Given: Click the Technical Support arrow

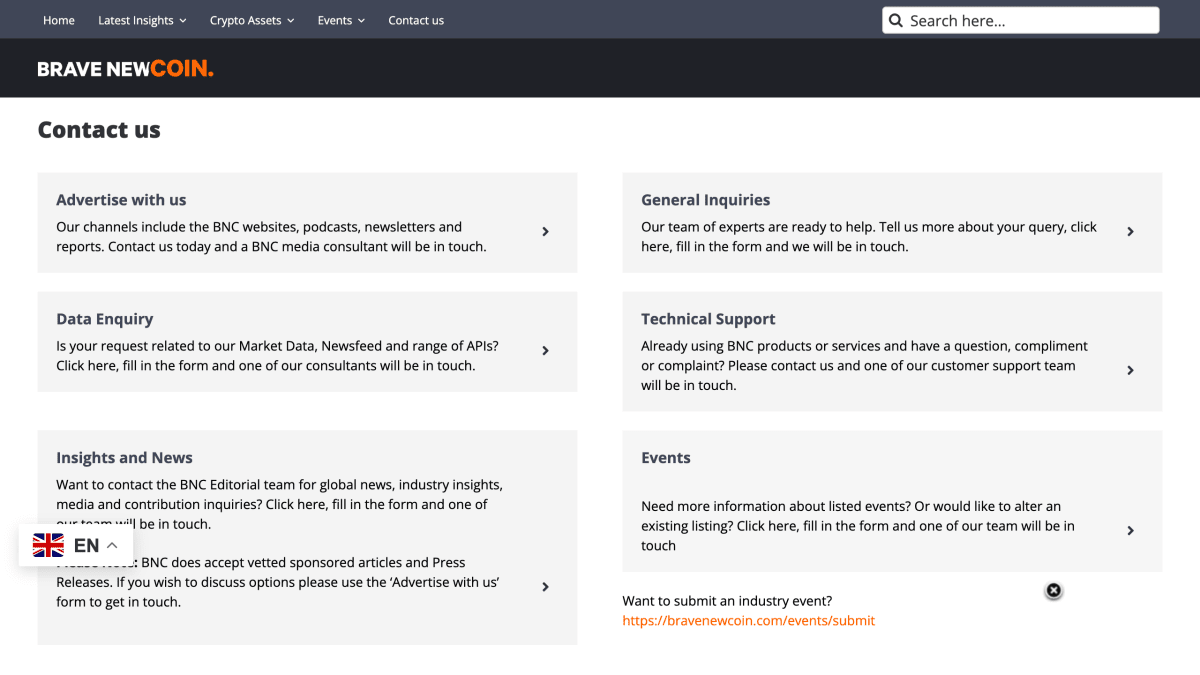Looking at the screenshot, I should pos(1130,370).
